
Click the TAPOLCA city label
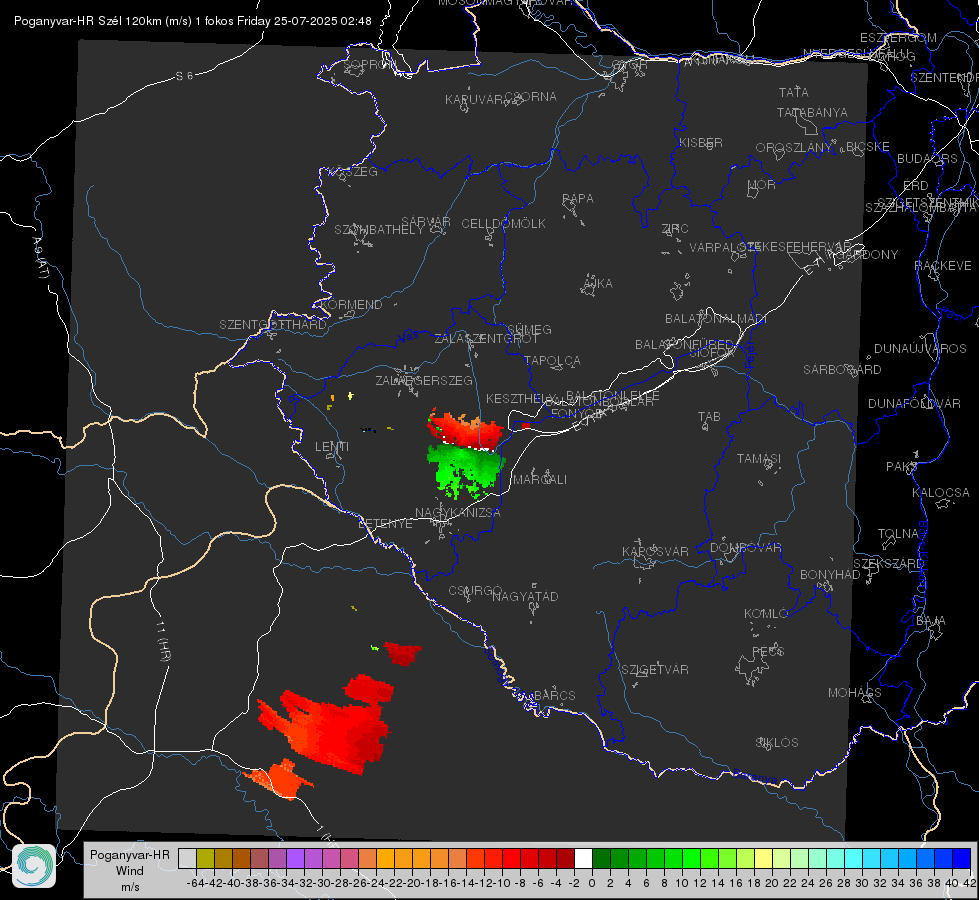(553, 360)
